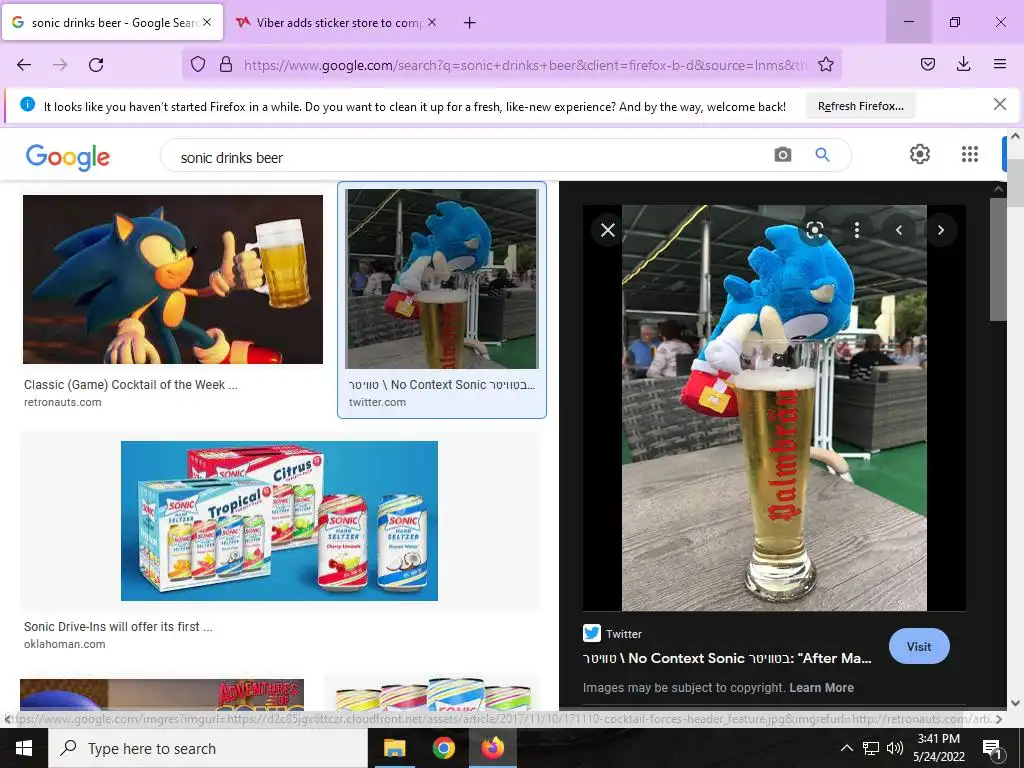Click the network icon in system tray
This screenshot has width=1024, height=768.
[871, 748]
